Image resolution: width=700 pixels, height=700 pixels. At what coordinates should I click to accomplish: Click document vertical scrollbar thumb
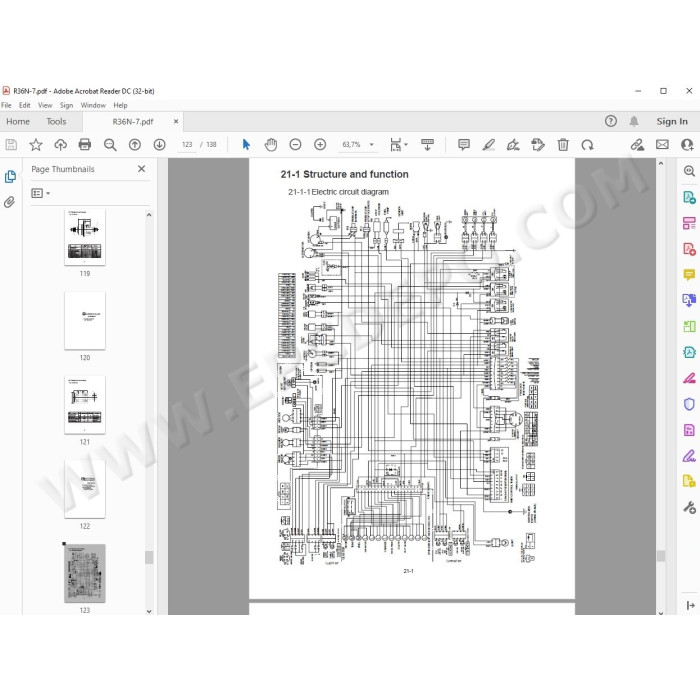click(x=661, y=556)
